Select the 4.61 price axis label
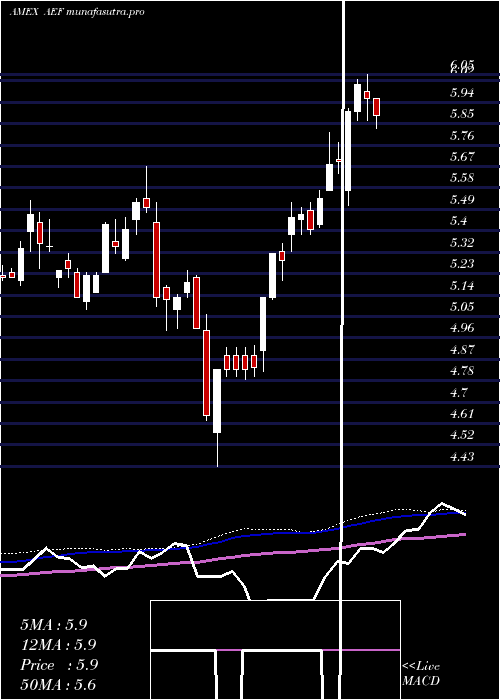500x700 pixels. click(x=462, y=413)
